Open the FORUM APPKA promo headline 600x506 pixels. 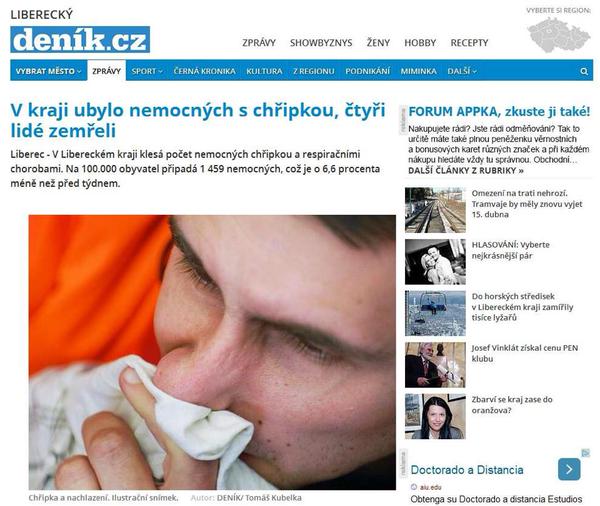pyautogui.click(x=499, y=112)
